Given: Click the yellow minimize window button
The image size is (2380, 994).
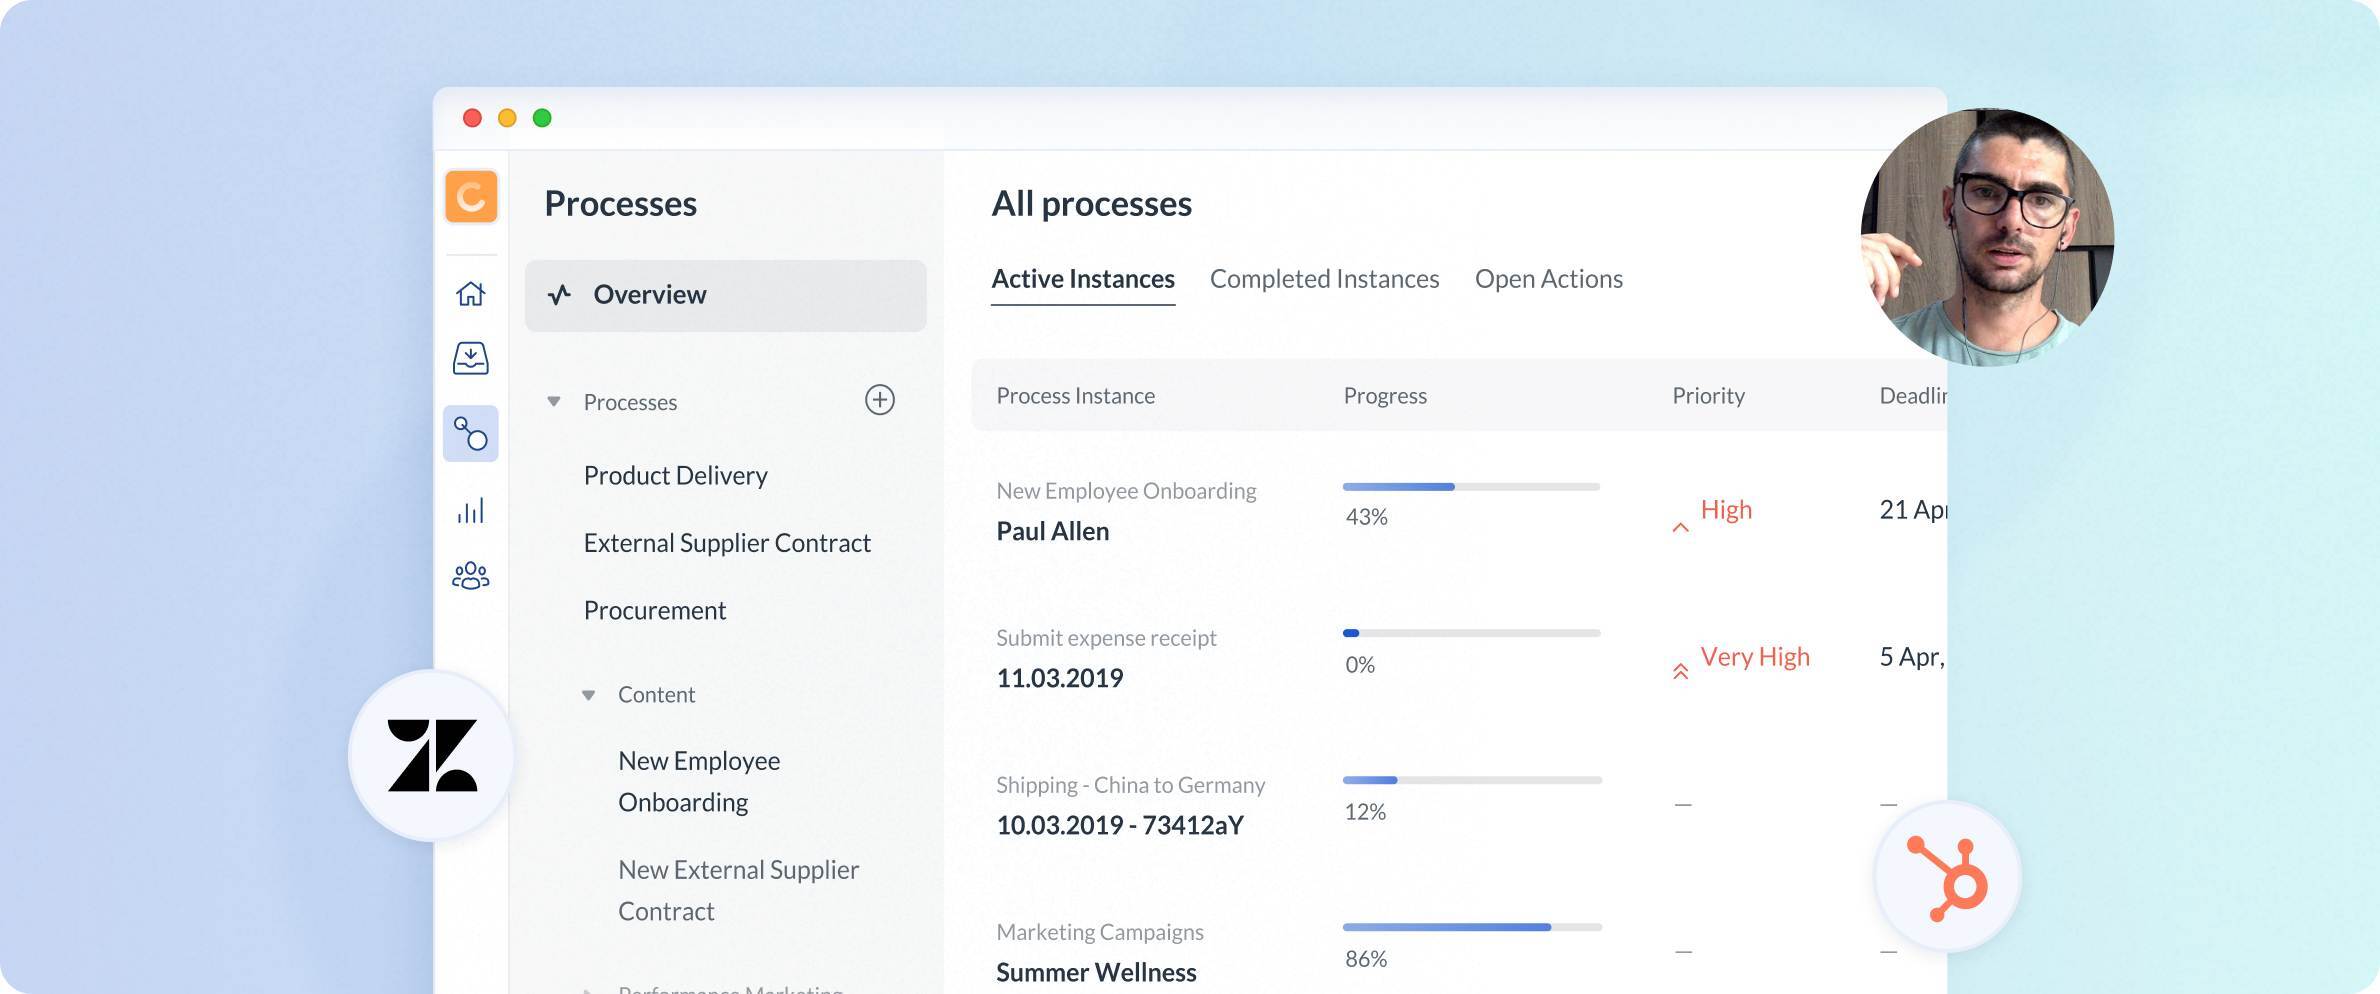Looking at the screenshot, I should pos(507,118).
